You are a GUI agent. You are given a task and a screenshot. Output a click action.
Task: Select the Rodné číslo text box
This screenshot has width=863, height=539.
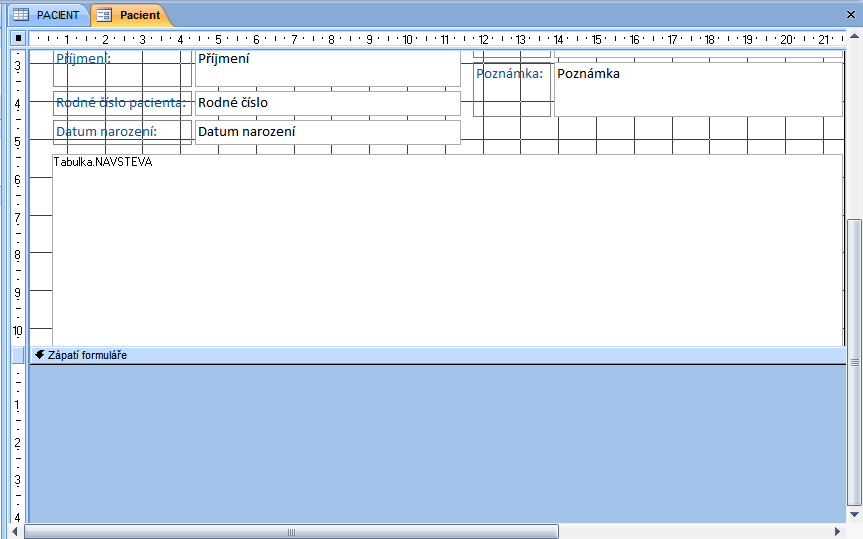[327, 103]
